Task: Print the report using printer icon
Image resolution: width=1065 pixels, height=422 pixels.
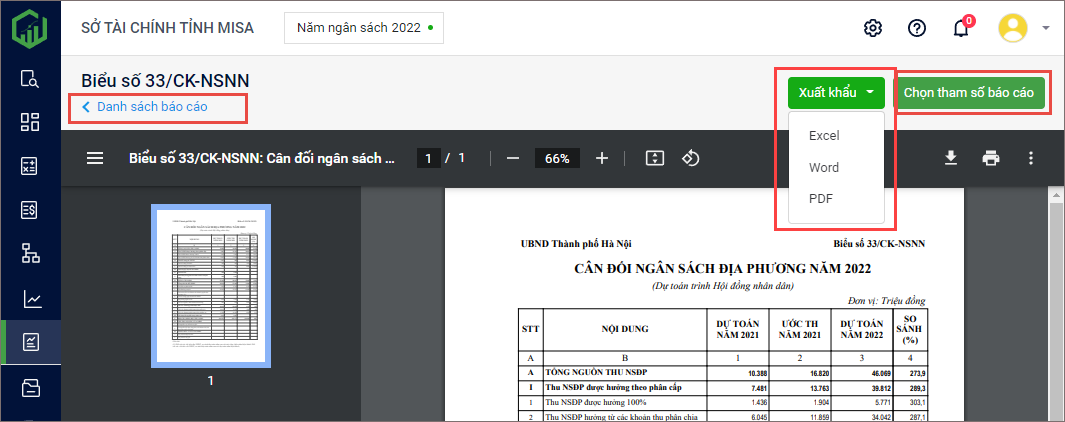Action: (x=991, y=158)
